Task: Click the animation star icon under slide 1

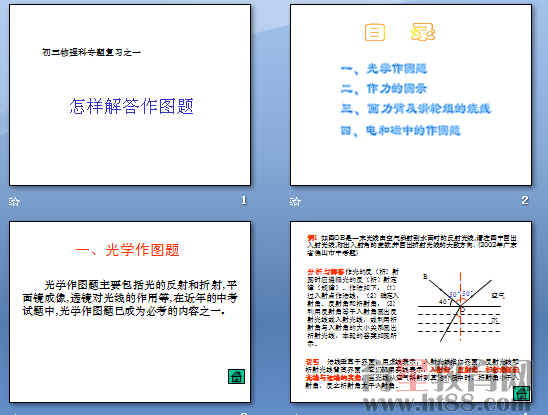Action: (14, 201)
